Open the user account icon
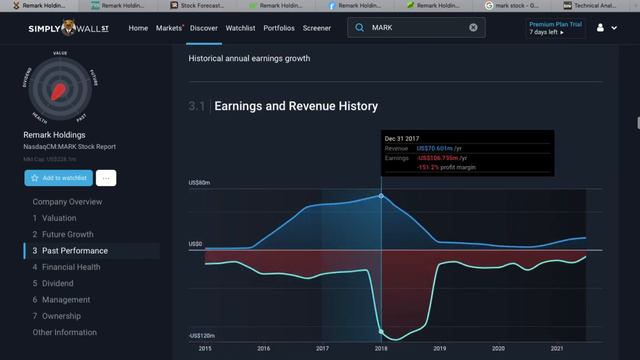Viewport: 640px width, 360px height. coord(600,28)
